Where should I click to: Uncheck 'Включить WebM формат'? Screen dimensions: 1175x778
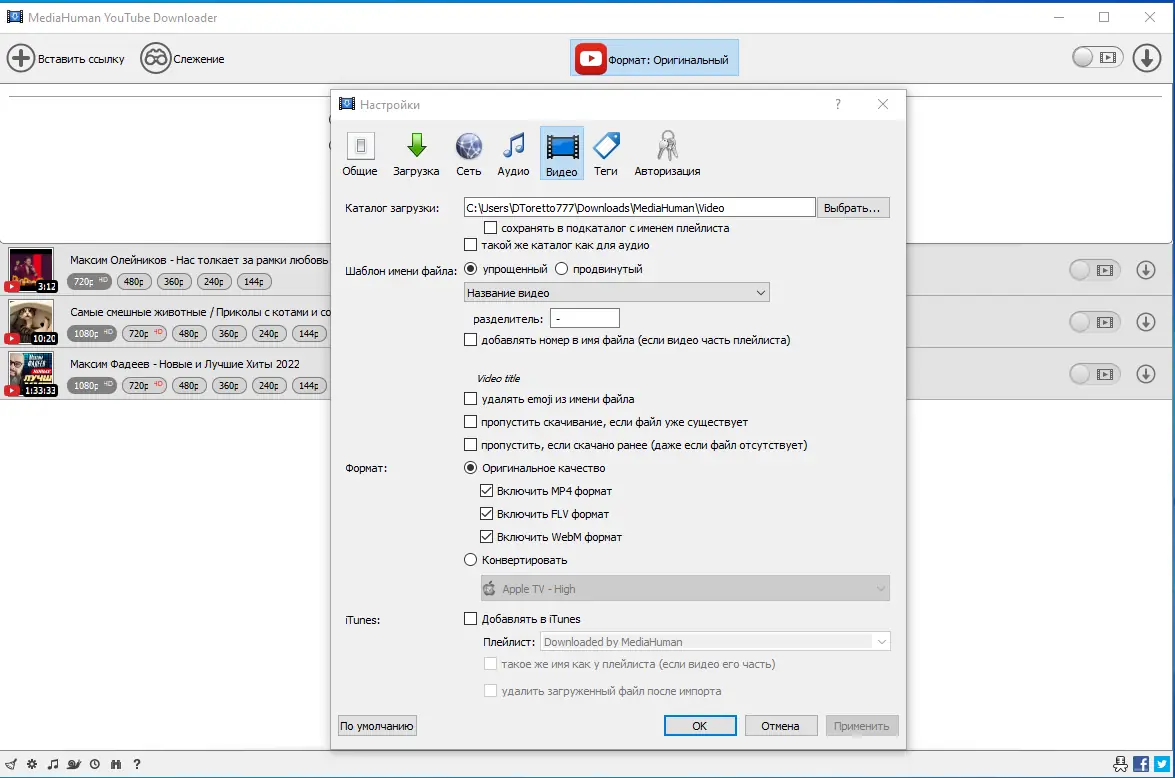pos(486,537)
